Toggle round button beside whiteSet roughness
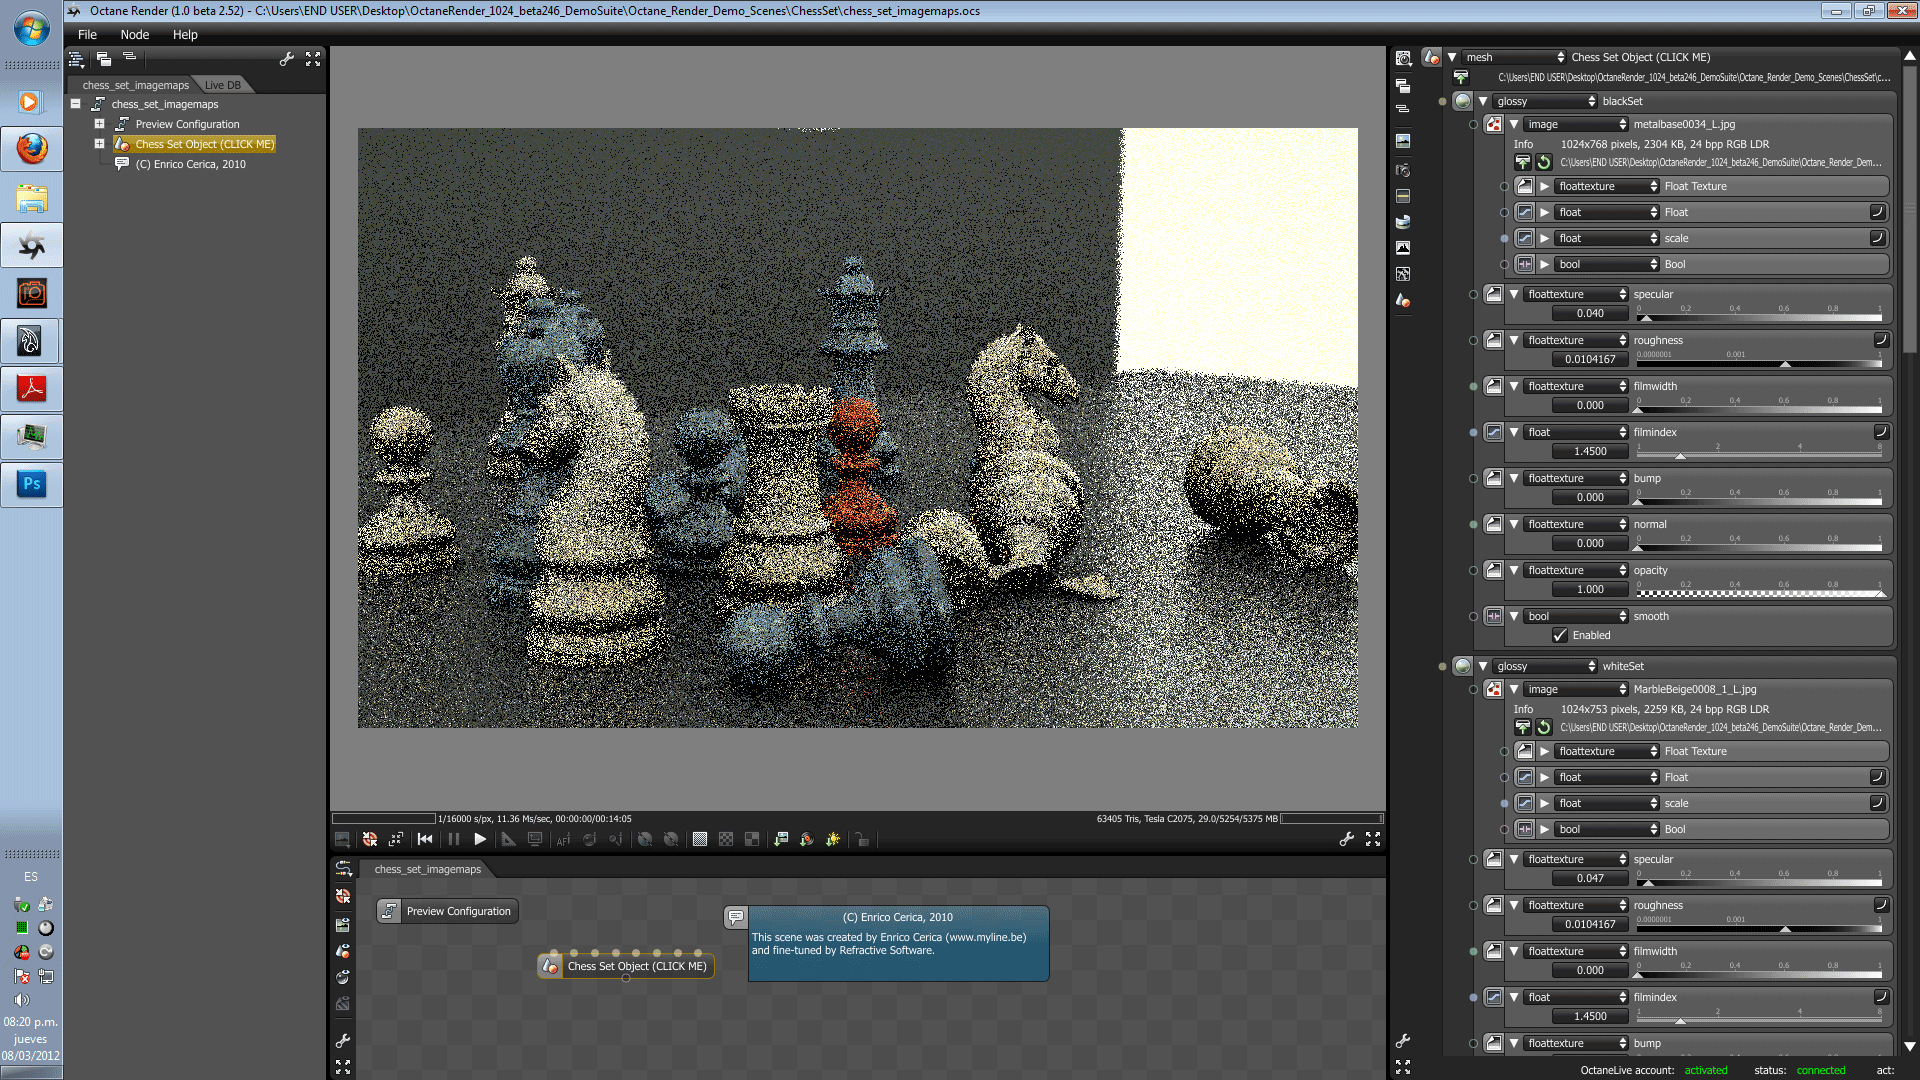The height and width of the screenshot is (1080, 1920). click(x=1473, y=906)
